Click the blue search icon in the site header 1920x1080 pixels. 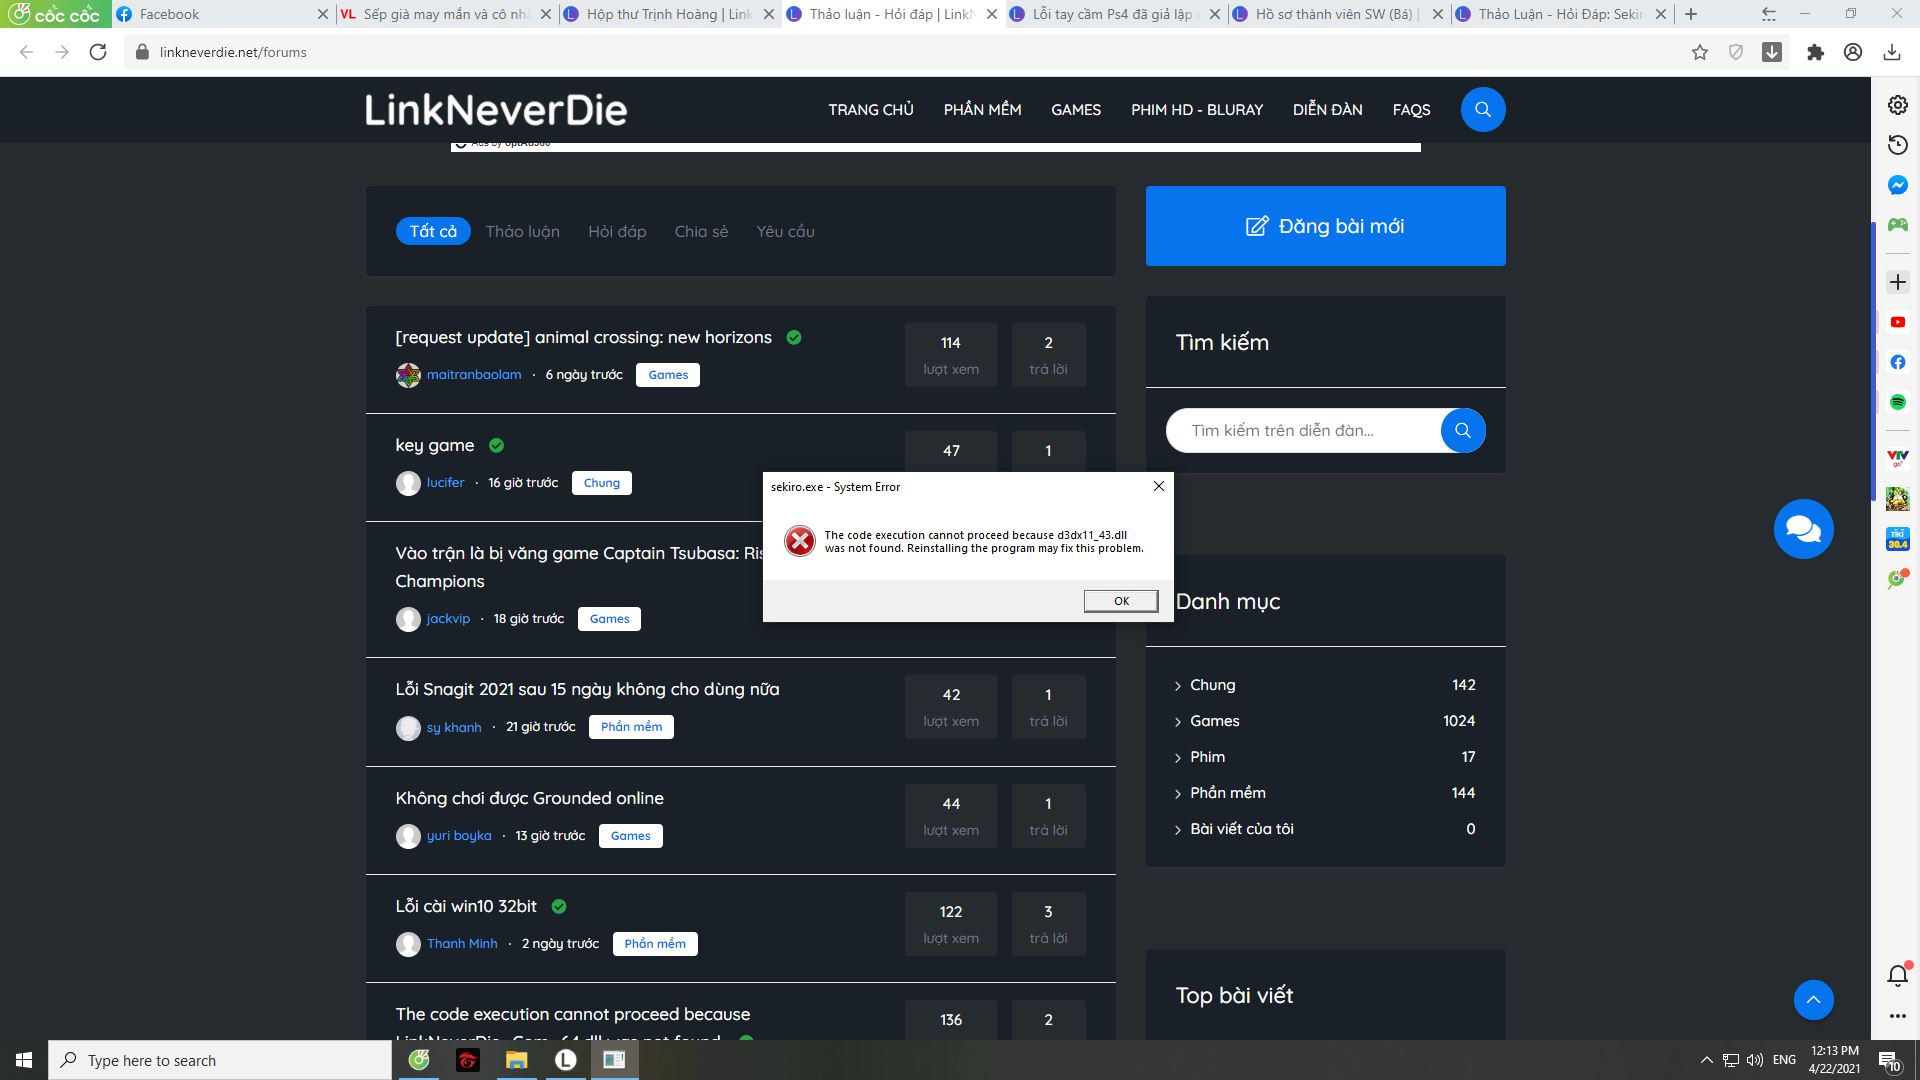tap(1482, 110)
